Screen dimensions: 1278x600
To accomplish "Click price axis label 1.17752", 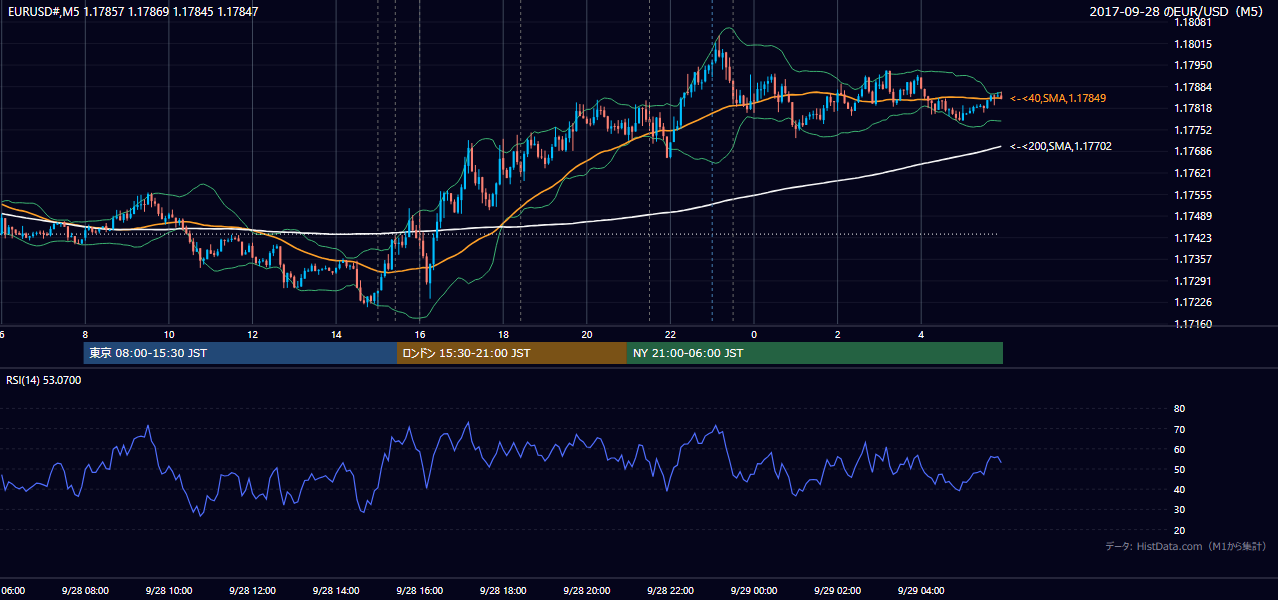I will click(x=1192, y=130).
